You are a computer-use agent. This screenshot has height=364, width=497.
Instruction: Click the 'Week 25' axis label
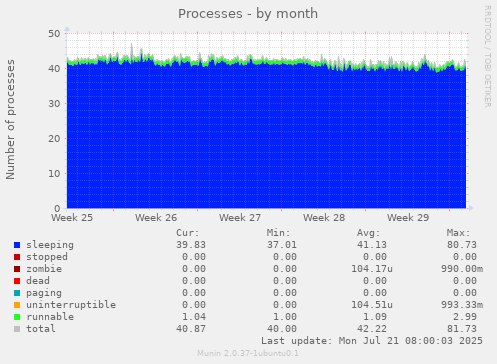point(72,218)
